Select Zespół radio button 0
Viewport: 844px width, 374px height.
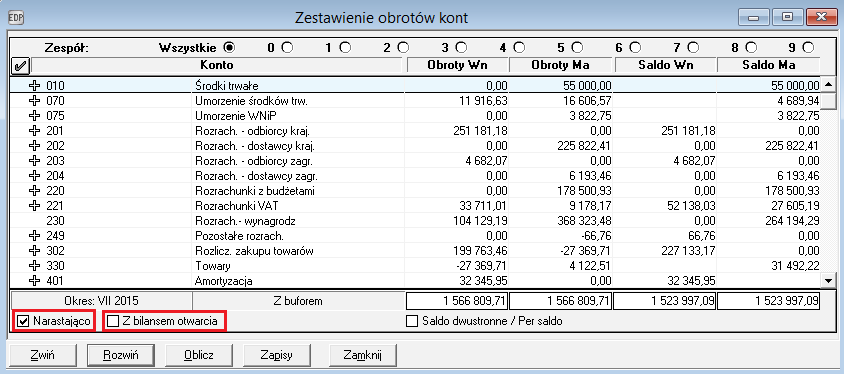287,48
